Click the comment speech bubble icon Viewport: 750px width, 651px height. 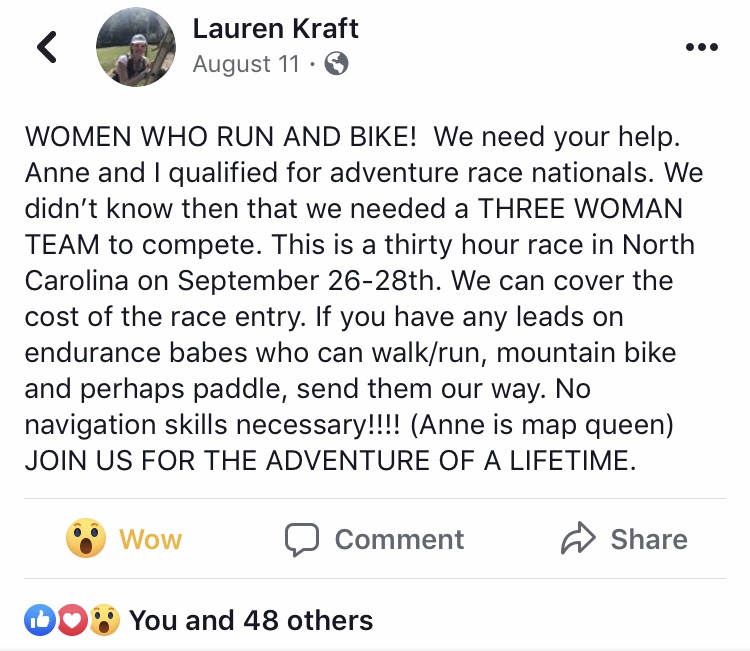(302, 540)
